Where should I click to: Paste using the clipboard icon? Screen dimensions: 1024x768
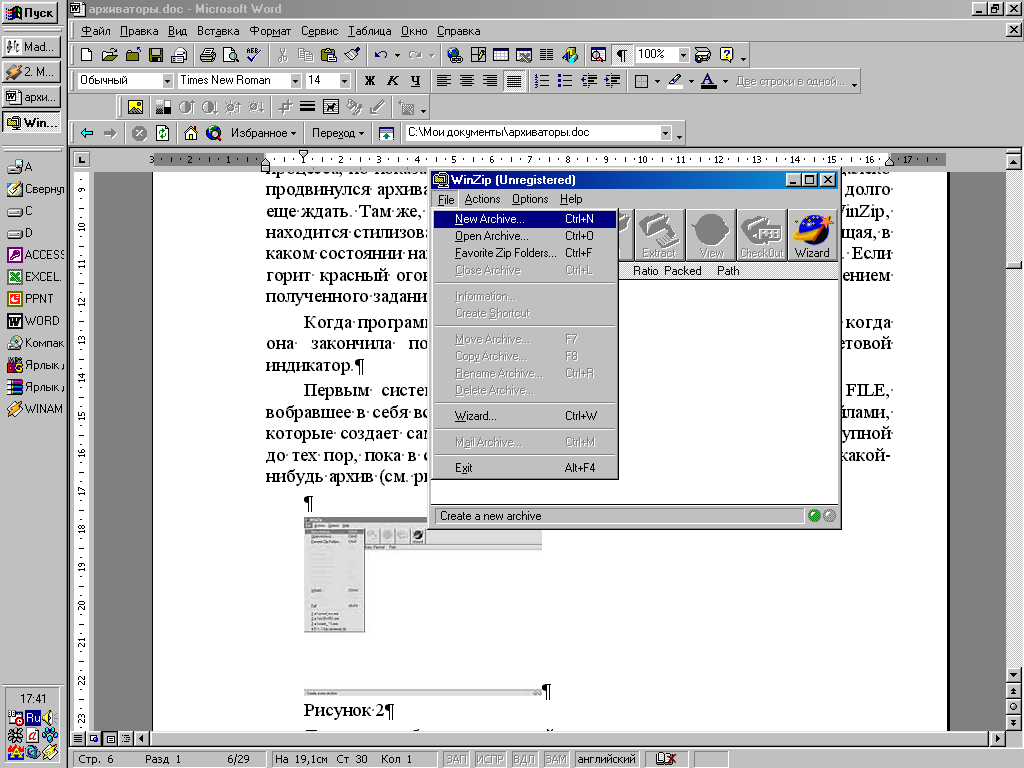(x=328, y=55)
